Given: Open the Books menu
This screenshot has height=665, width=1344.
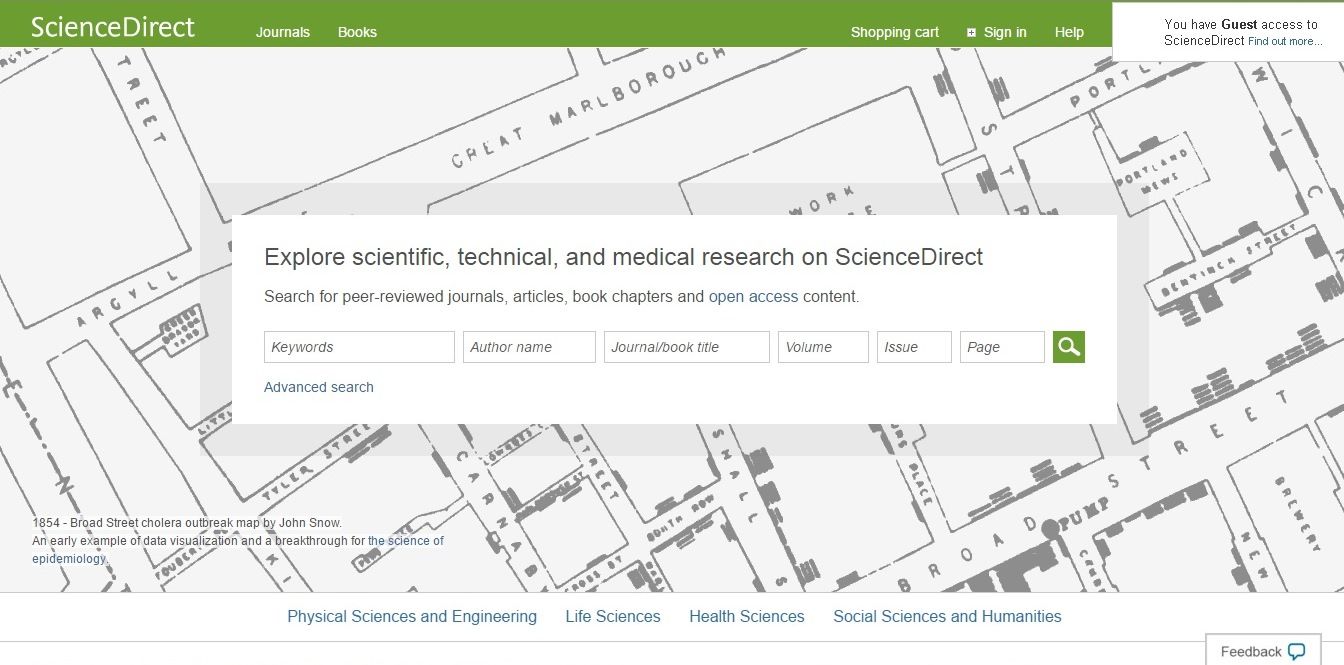Looking at the screenshot, I should pyautogui.click(x=357, y=32).
